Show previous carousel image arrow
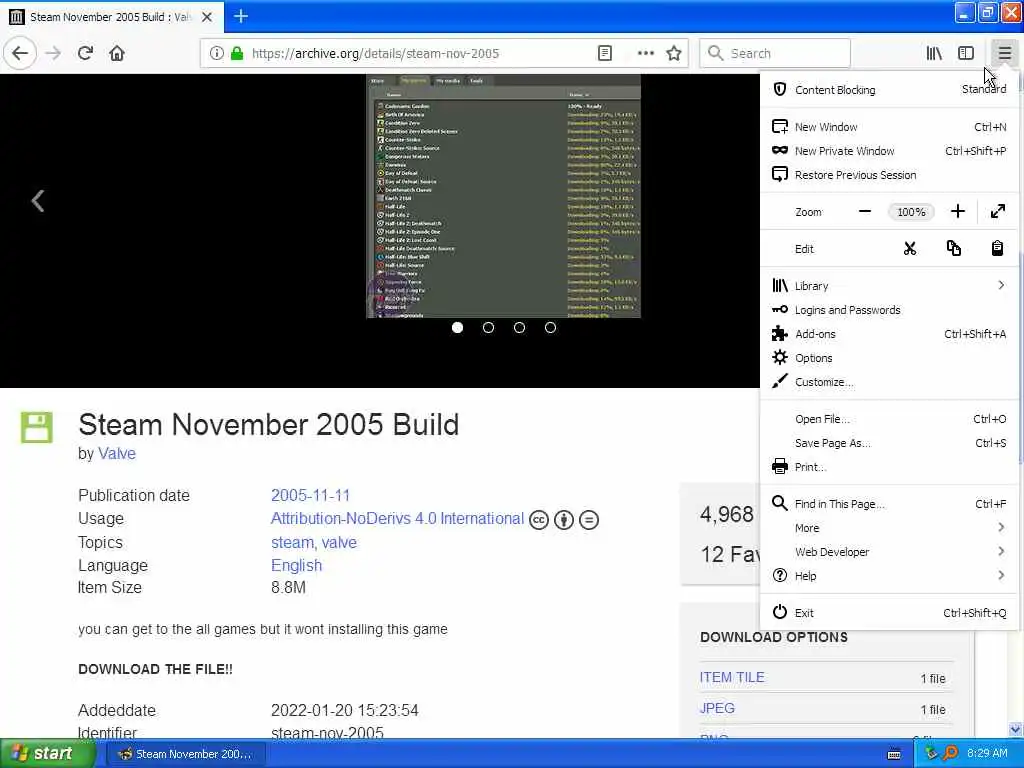The width and height of the screenshot is (1024, 768). [x=38, y=200]
